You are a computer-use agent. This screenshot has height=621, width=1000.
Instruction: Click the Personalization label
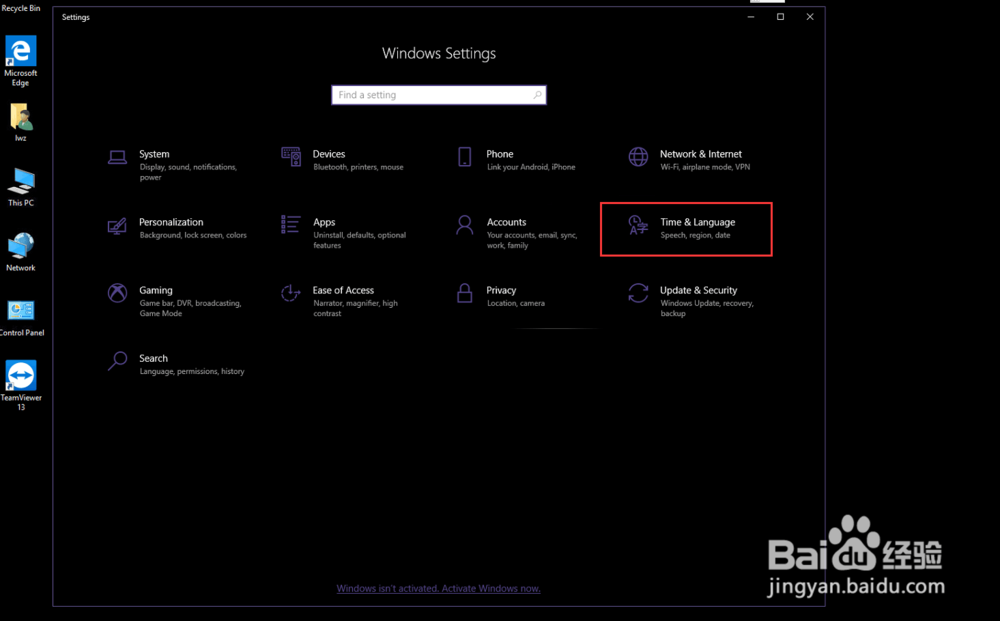pyautogui.click(x=171, y=223)
